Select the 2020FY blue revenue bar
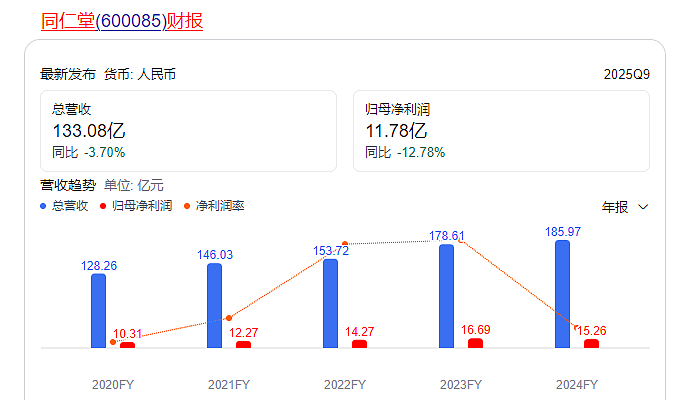Image resolution: width=675 pixels, height=400 pixels. [x=98, y=311]
